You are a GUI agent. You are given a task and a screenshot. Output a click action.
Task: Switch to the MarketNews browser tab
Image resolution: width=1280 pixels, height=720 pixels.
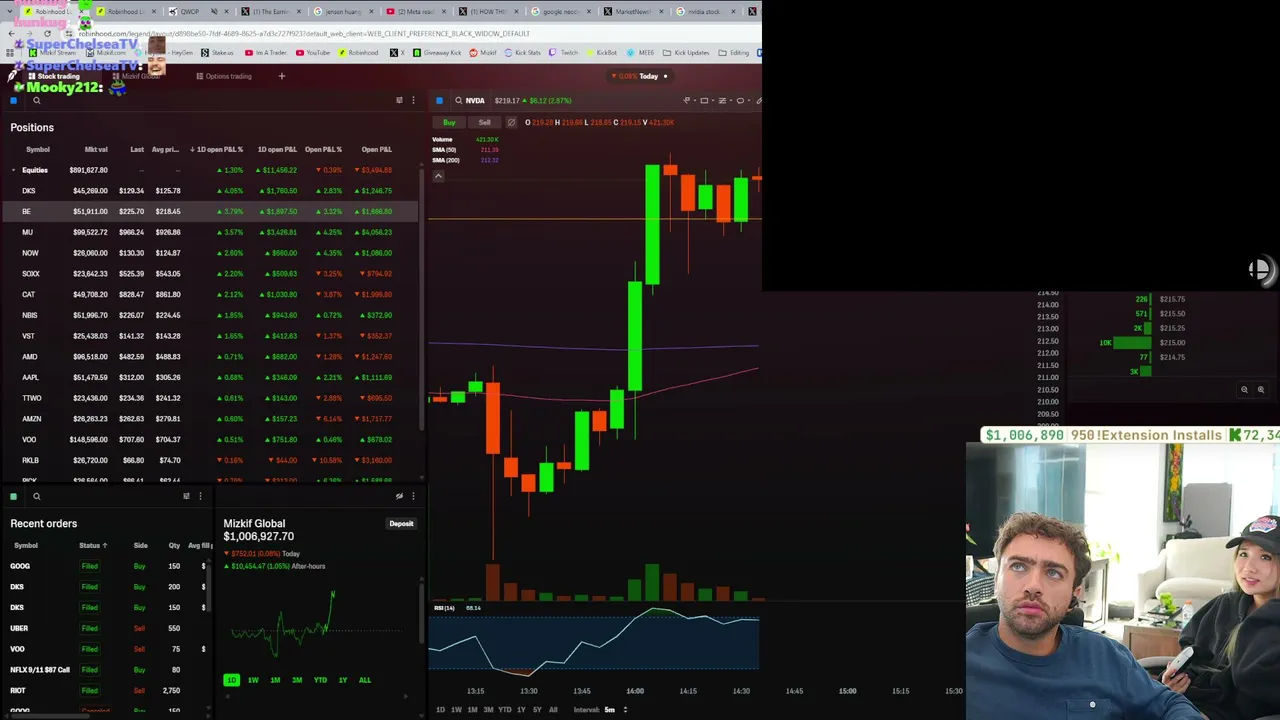coord(631,12)
